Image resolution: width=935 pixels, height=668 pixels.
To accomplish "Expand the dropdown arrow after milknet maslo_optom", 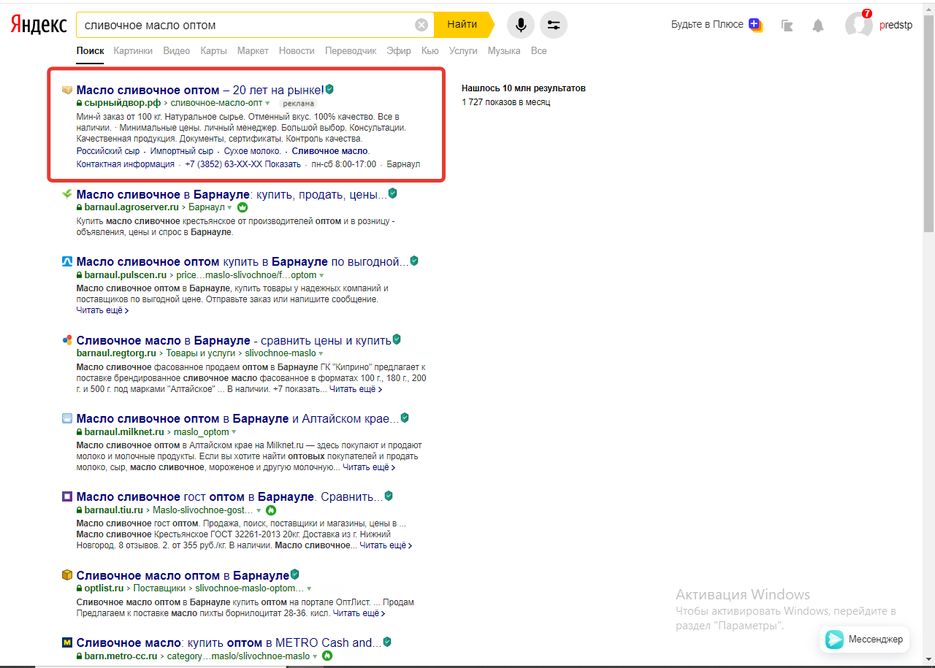I will (234, 432).
